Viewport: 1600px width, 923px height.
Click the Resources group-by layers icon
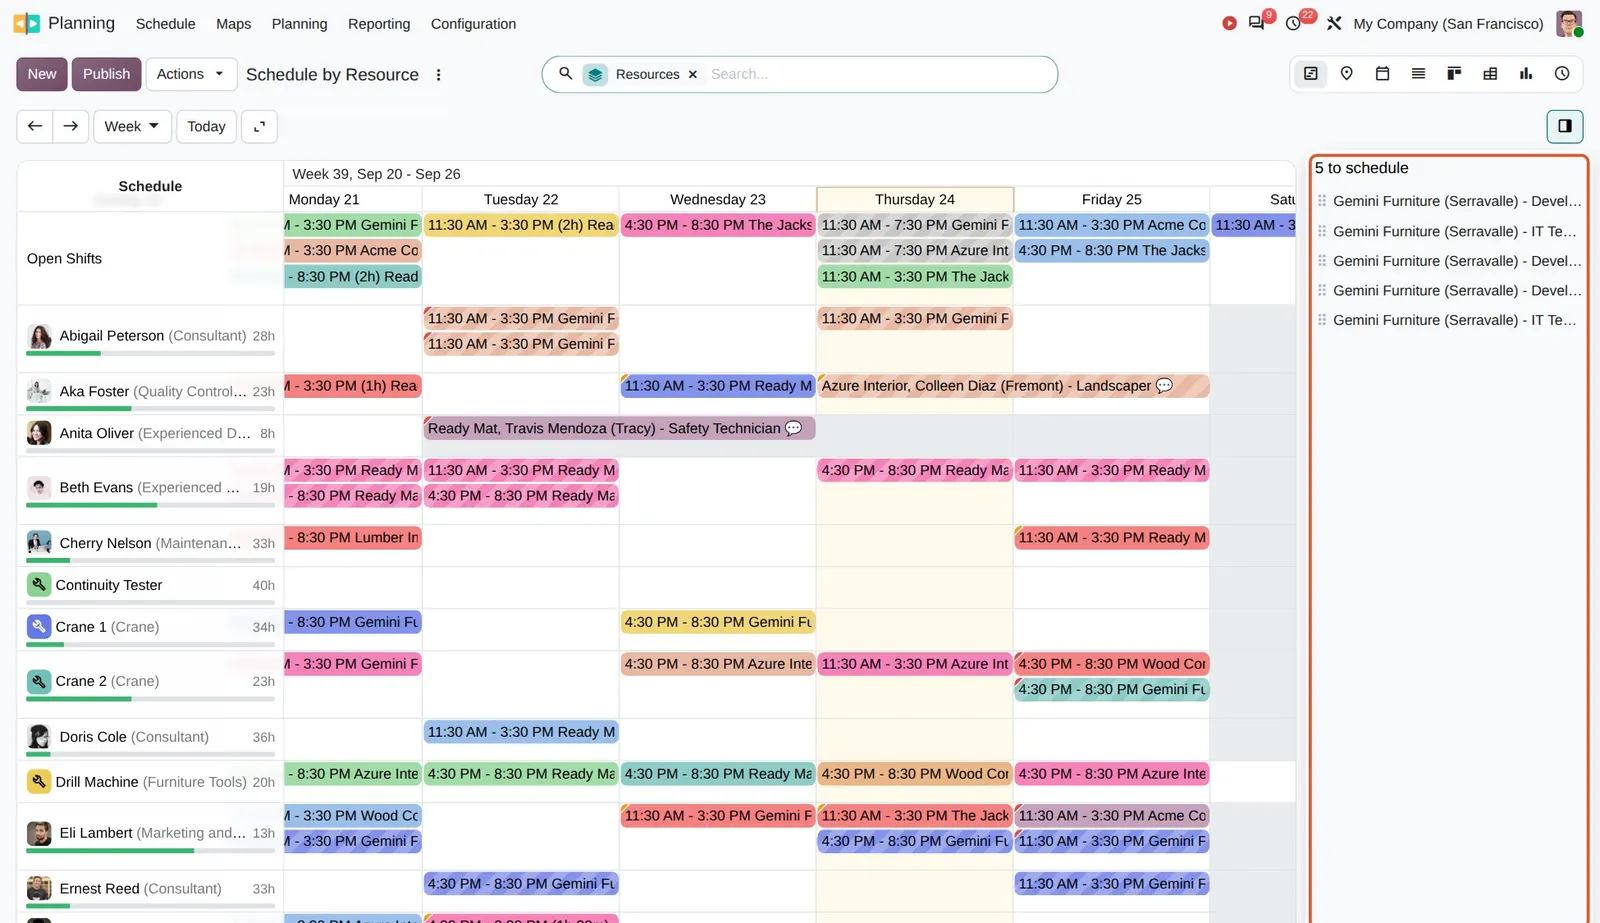595,74
